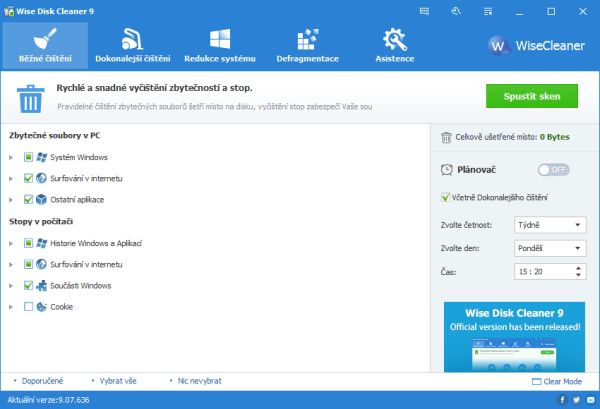Expand the Součásti Windows node
The width and height of the screenshot is (600, 409).
11,286
